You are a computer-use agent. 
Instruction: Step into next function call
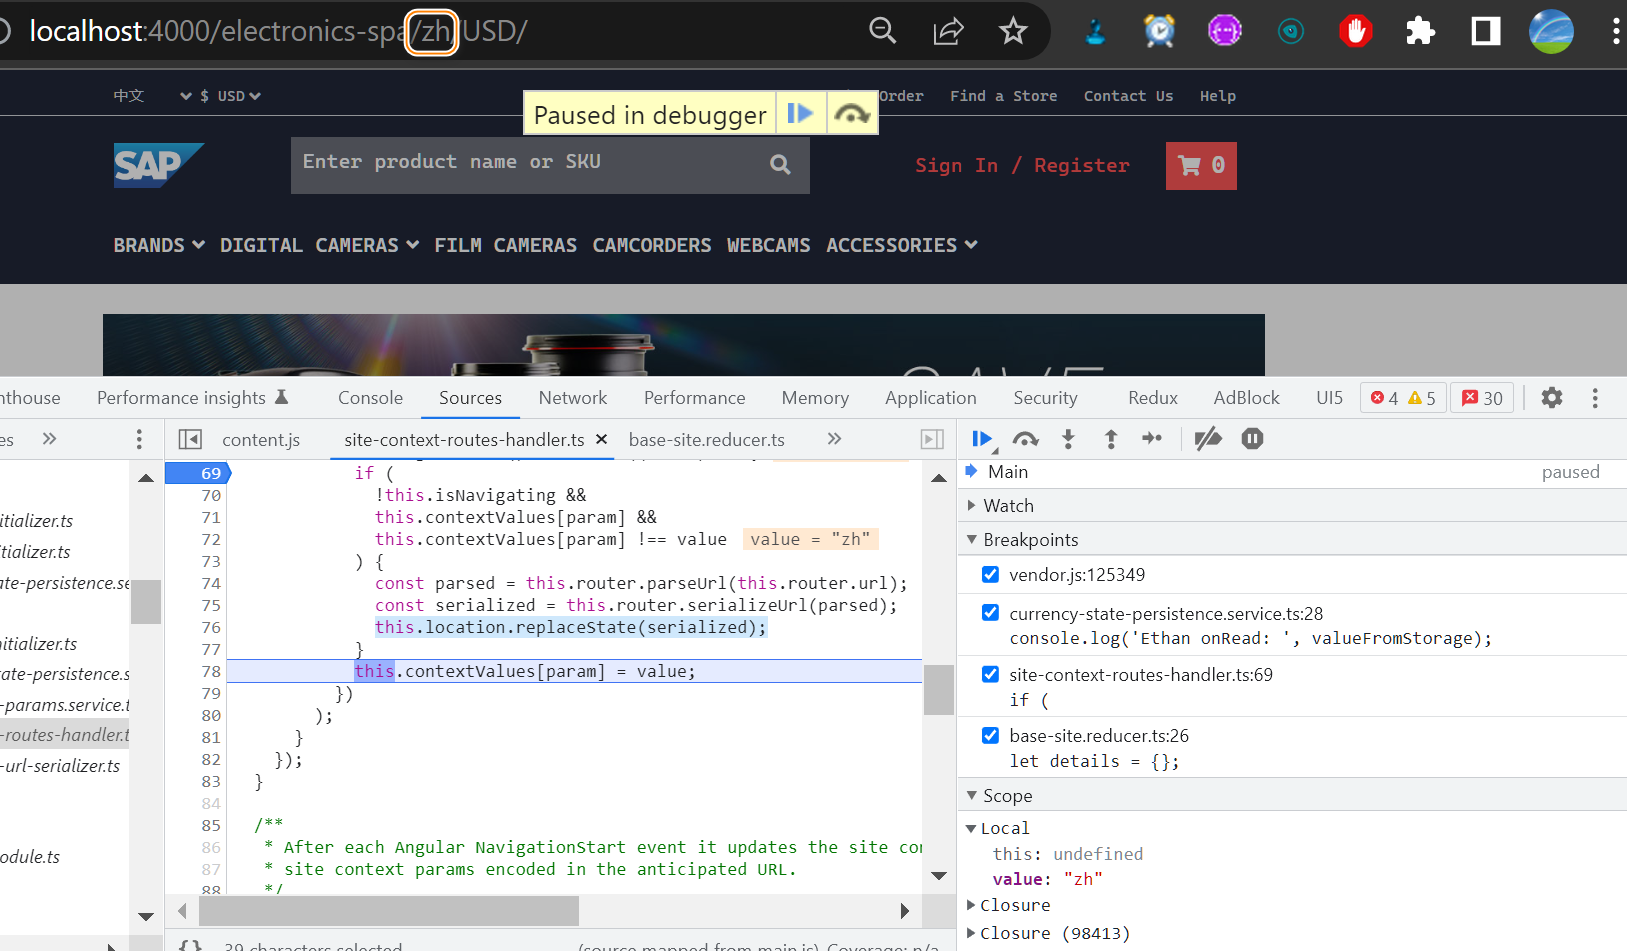click(1068, 439)
